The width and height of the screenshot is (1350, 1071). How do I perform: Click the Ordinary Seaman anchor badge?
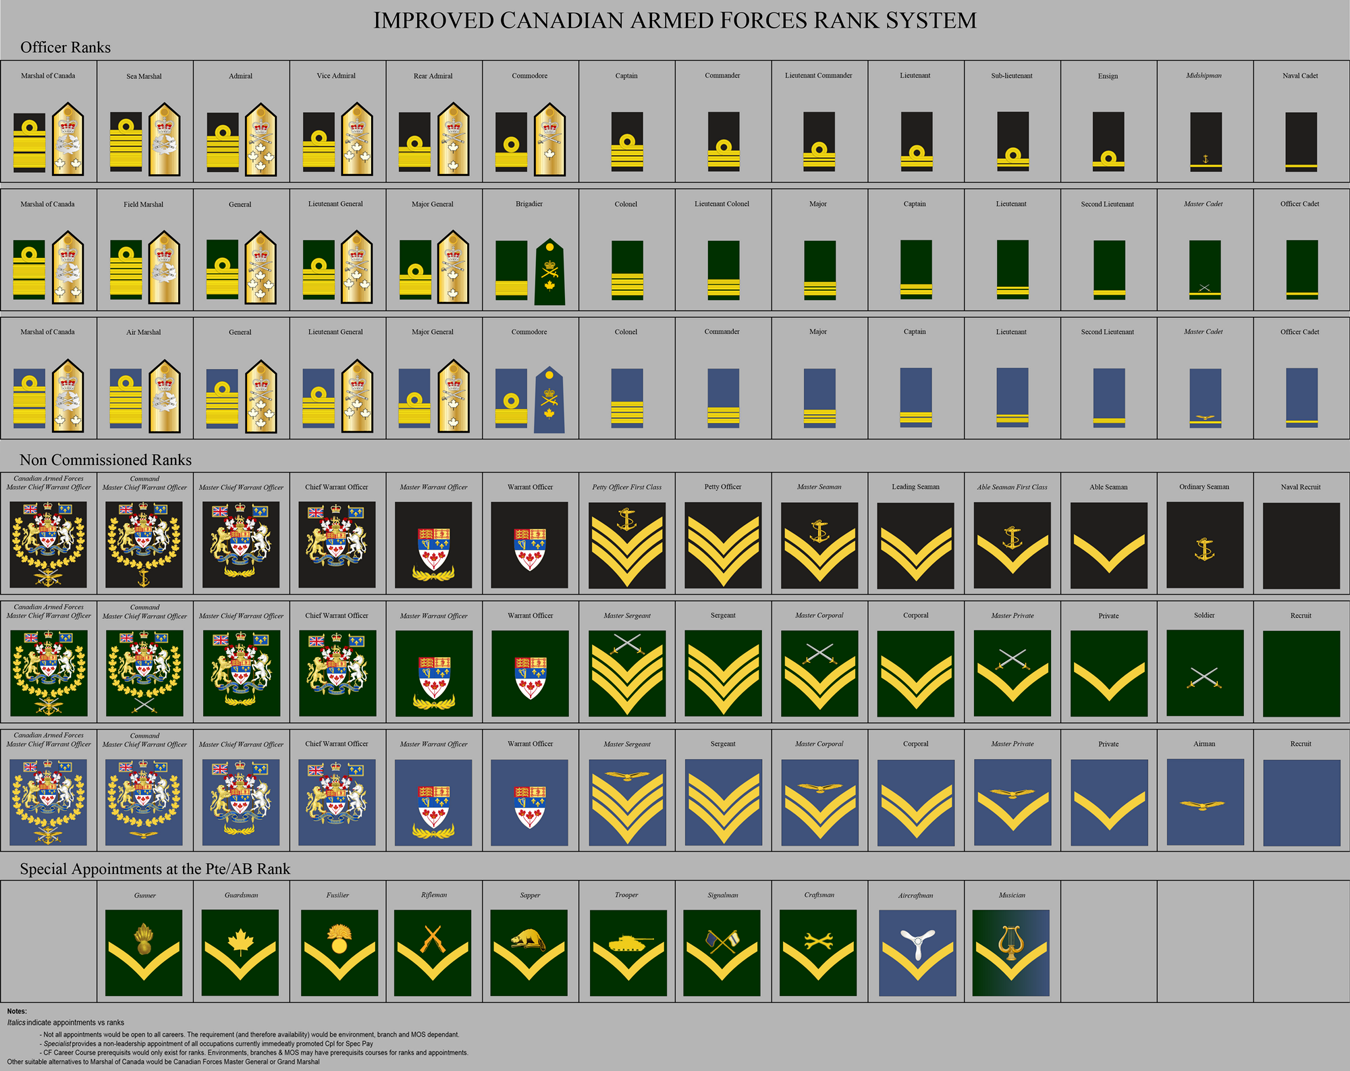coord(1205,545)
